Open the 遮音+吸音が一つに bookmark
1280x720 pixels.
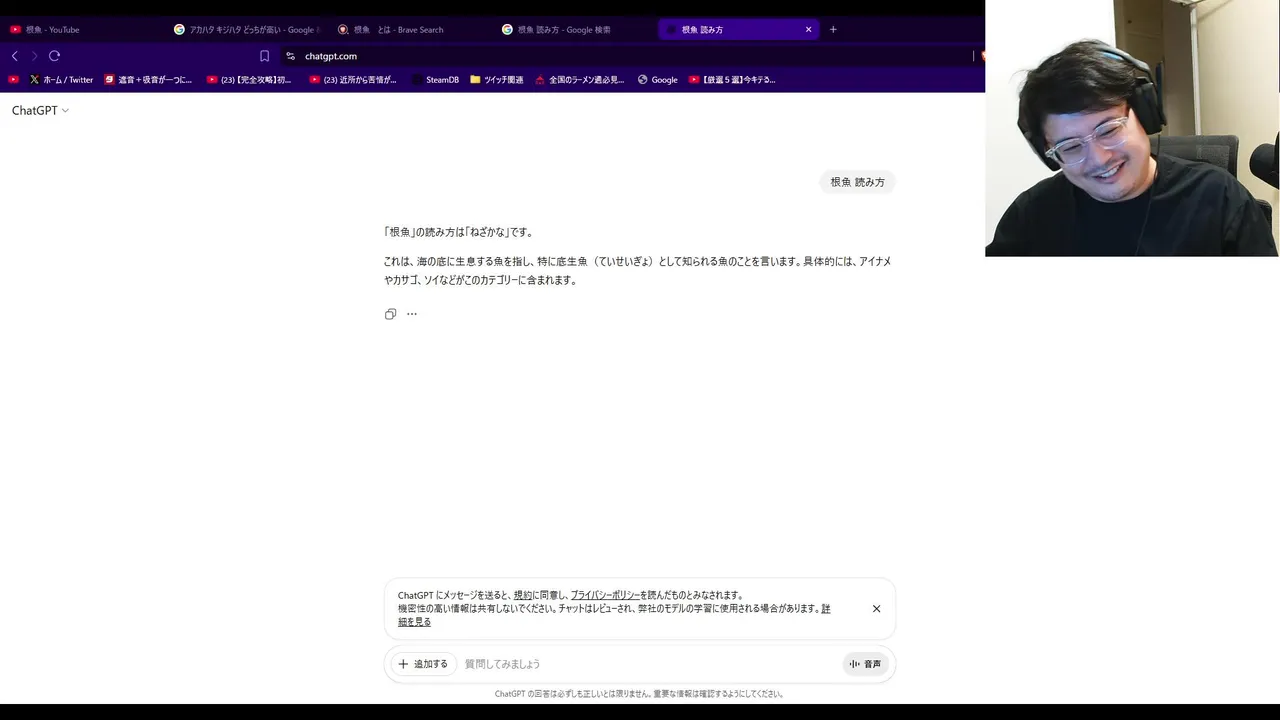[x=148, y=79]
